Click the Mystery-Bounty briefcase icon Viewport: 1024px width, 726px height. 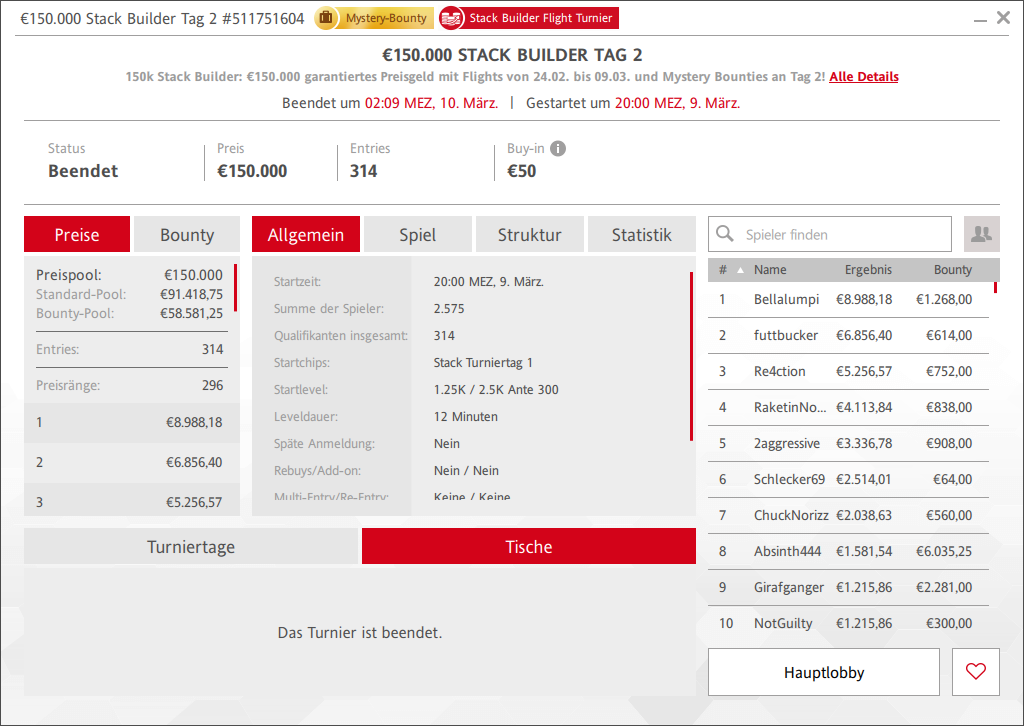(x=325, y=18)
